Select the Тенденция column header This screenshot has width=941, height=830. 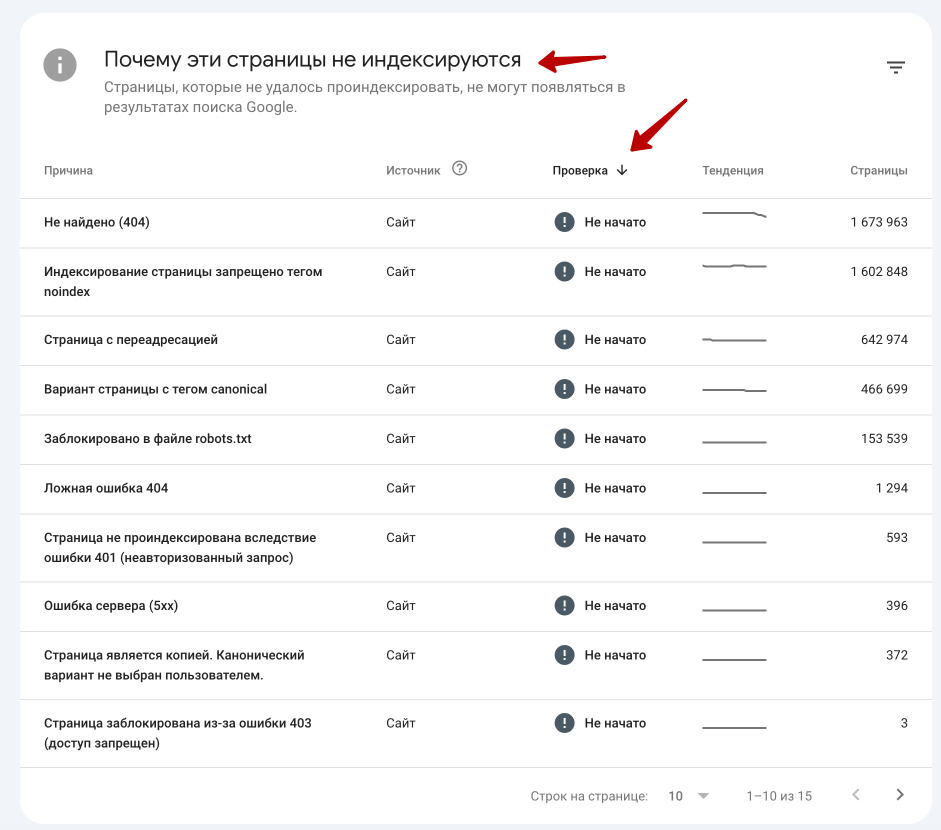pos(733,170)
